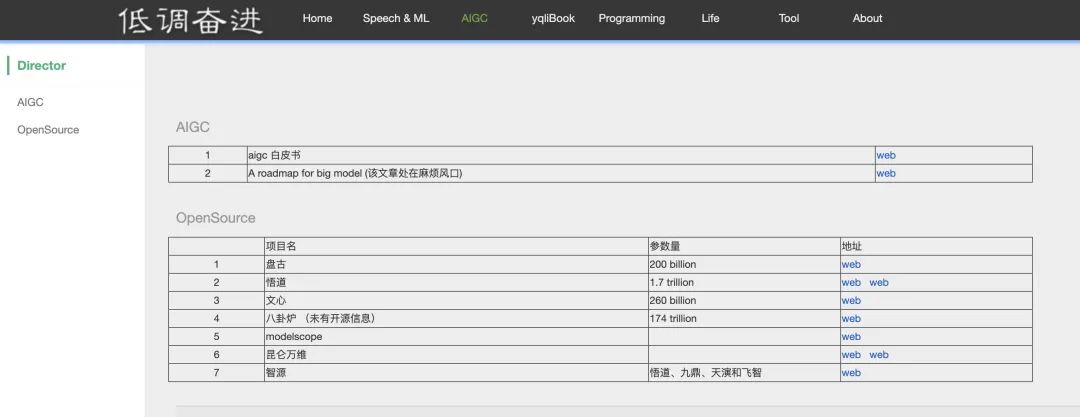Click the '1.7 trillion' parameter cell

(744, 282)
